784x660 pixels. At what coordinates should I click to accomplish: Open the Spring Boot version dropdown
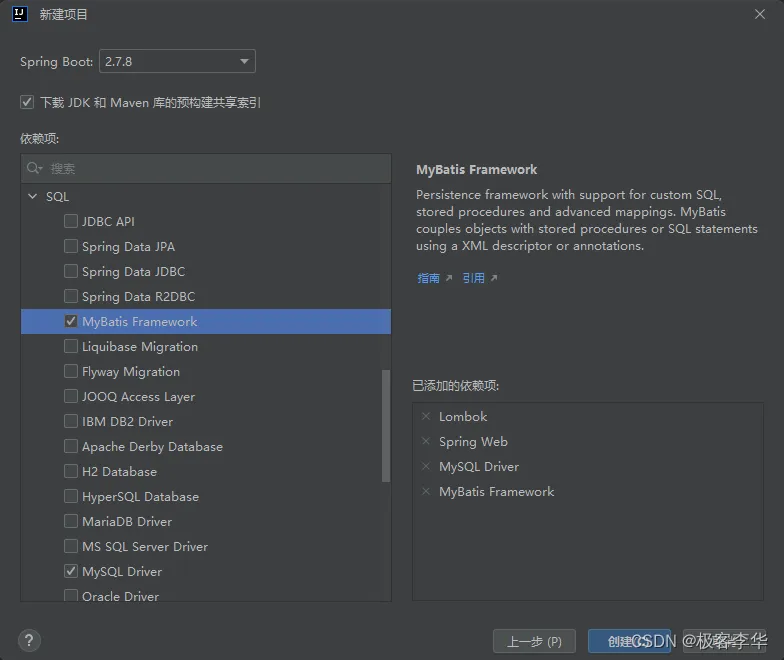(178, 61)
